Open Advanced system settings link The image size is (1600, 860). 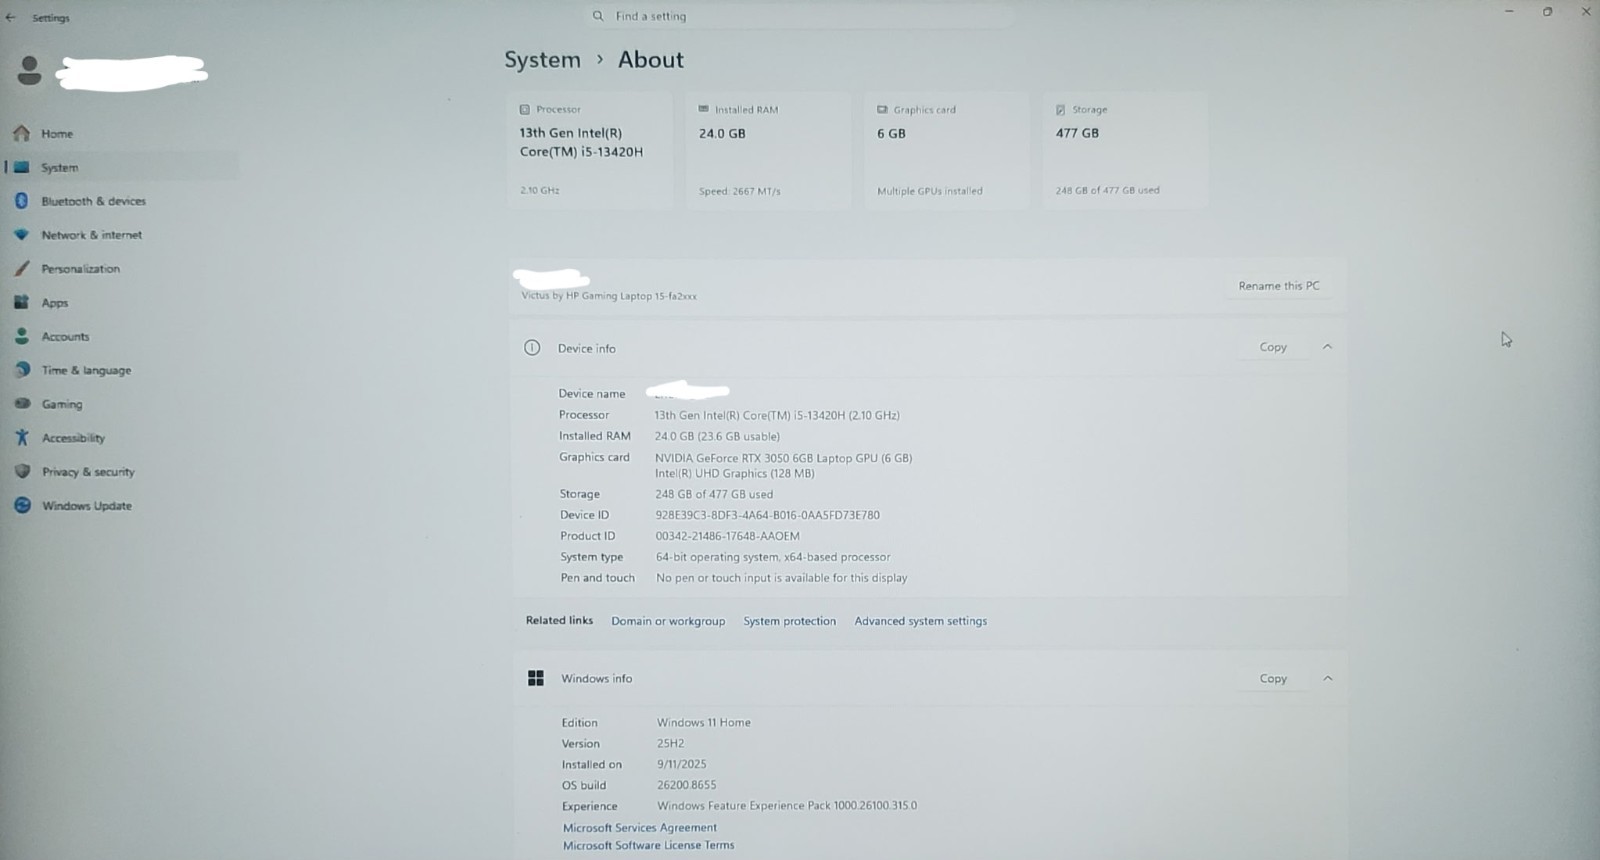coord(920,621)
